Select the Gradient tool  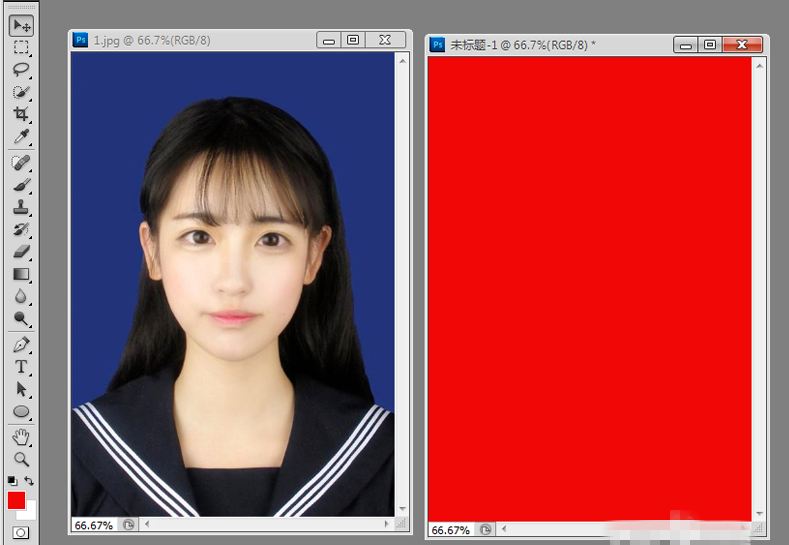[x=21, y=274]
